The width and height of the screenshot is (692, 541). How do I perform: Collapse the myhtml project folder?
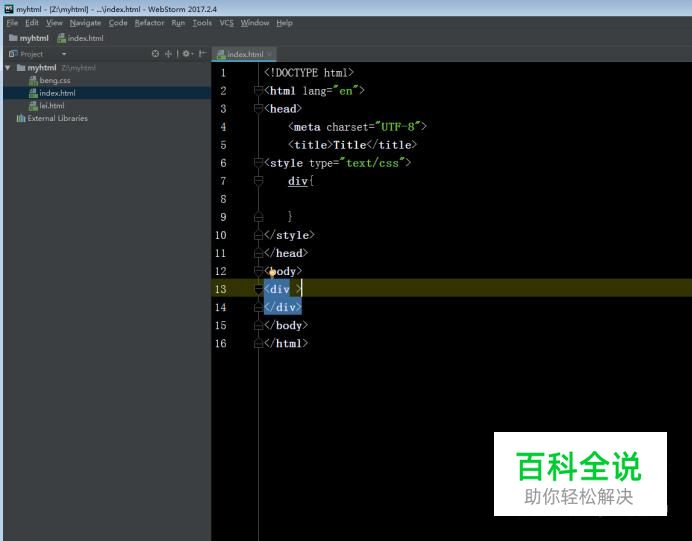8,68
